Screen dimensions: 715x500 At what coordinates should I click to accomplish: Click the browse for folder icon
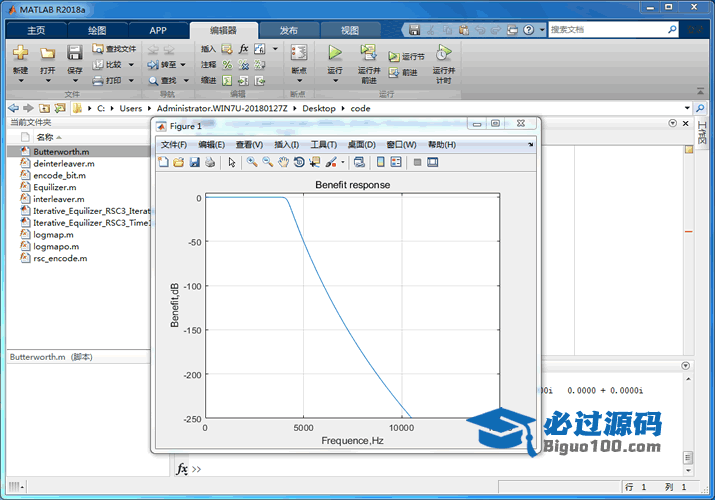[60, 108]
